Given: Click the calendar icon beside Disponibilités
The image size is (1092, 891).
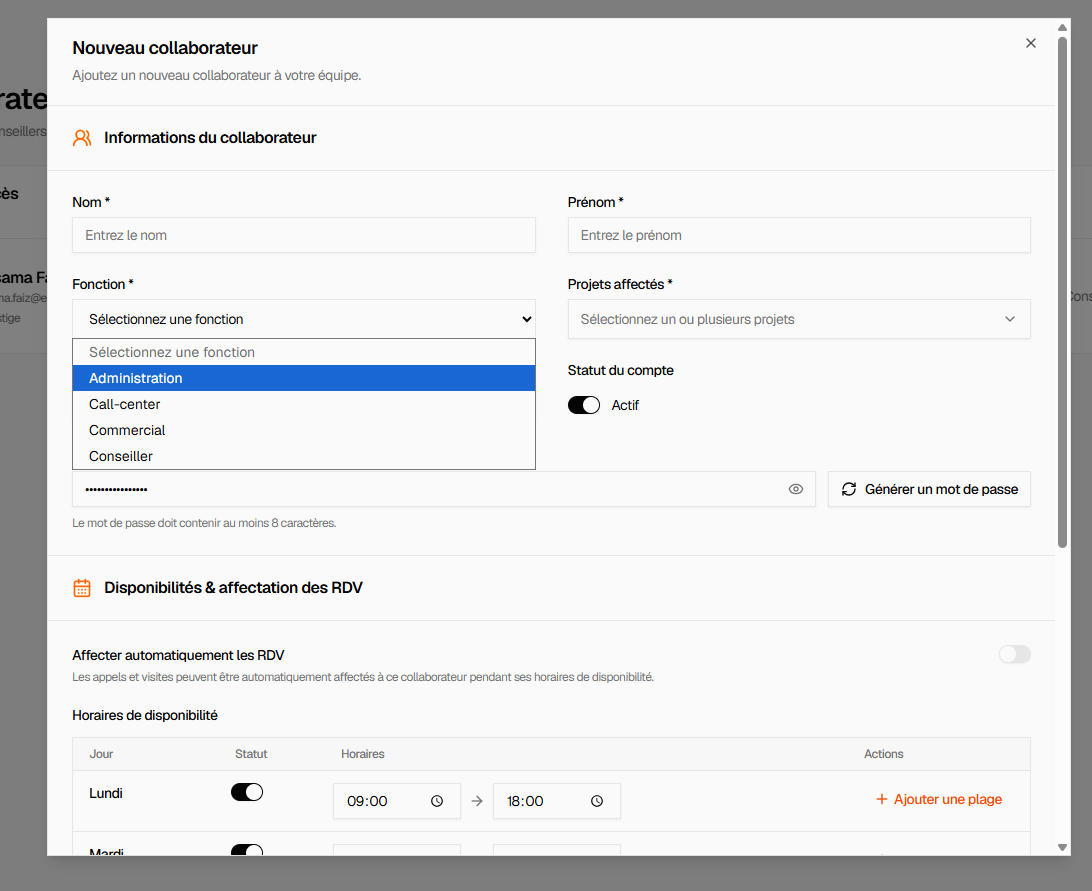Looking at the screenshot, I should click(x=82, y=588).
